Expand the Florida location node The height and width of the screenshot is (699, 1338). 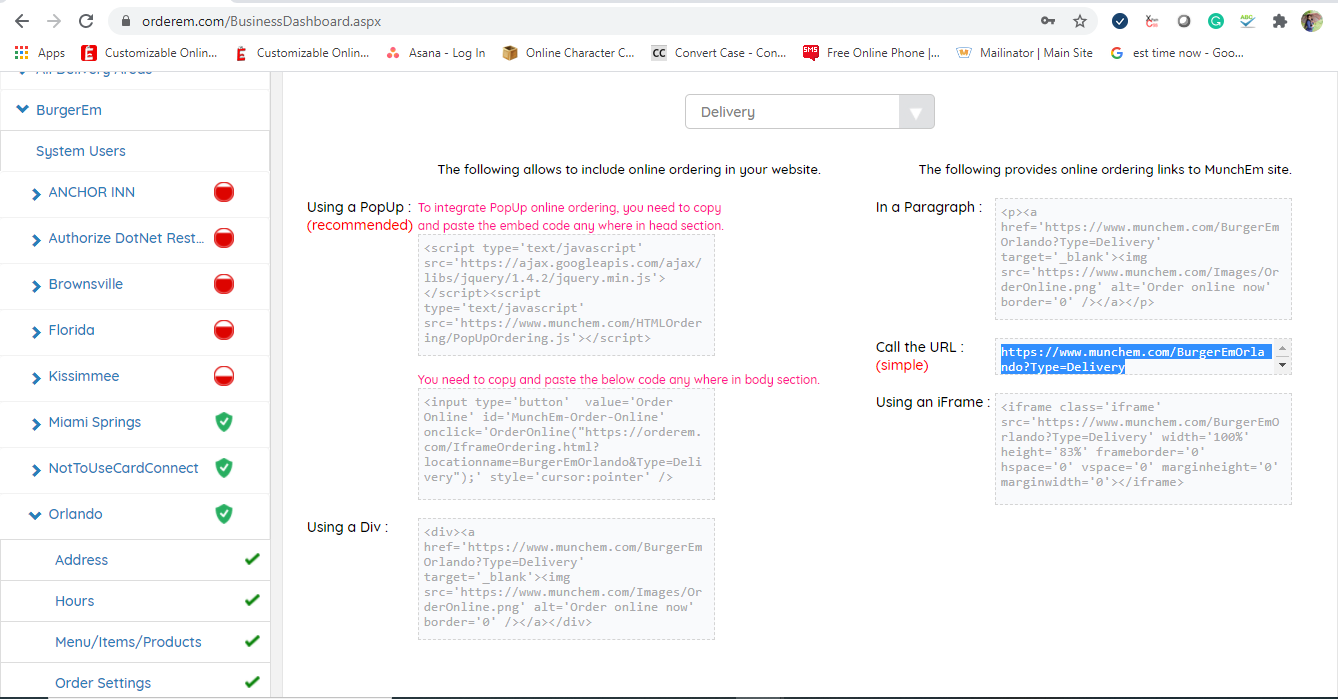[x=37, y=331]
